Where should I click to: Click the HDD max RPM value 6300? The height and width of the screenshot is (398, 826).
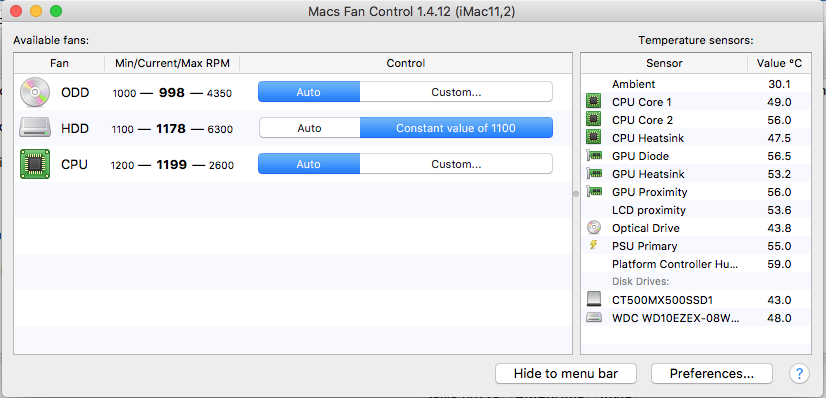pos(220,129)
